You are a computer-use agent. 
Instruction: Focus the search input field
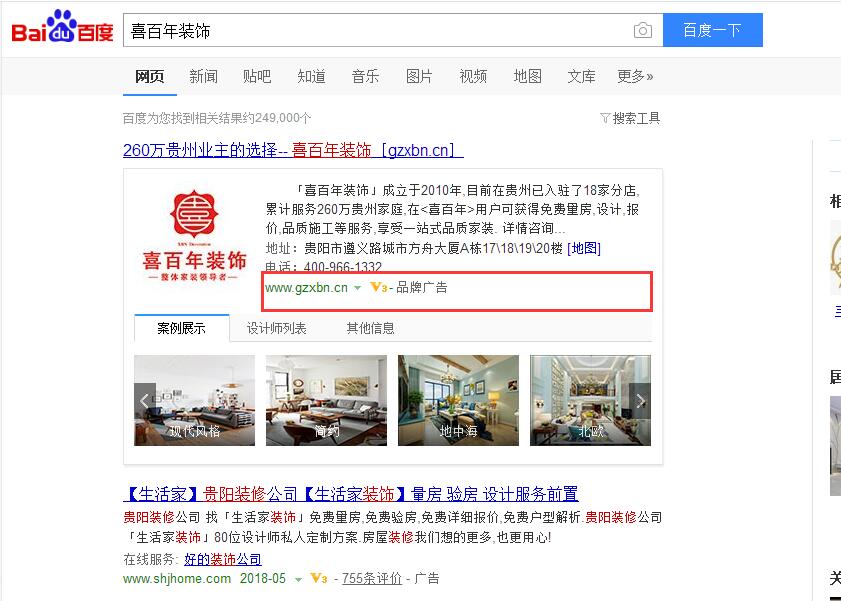(x=375, y=31)
